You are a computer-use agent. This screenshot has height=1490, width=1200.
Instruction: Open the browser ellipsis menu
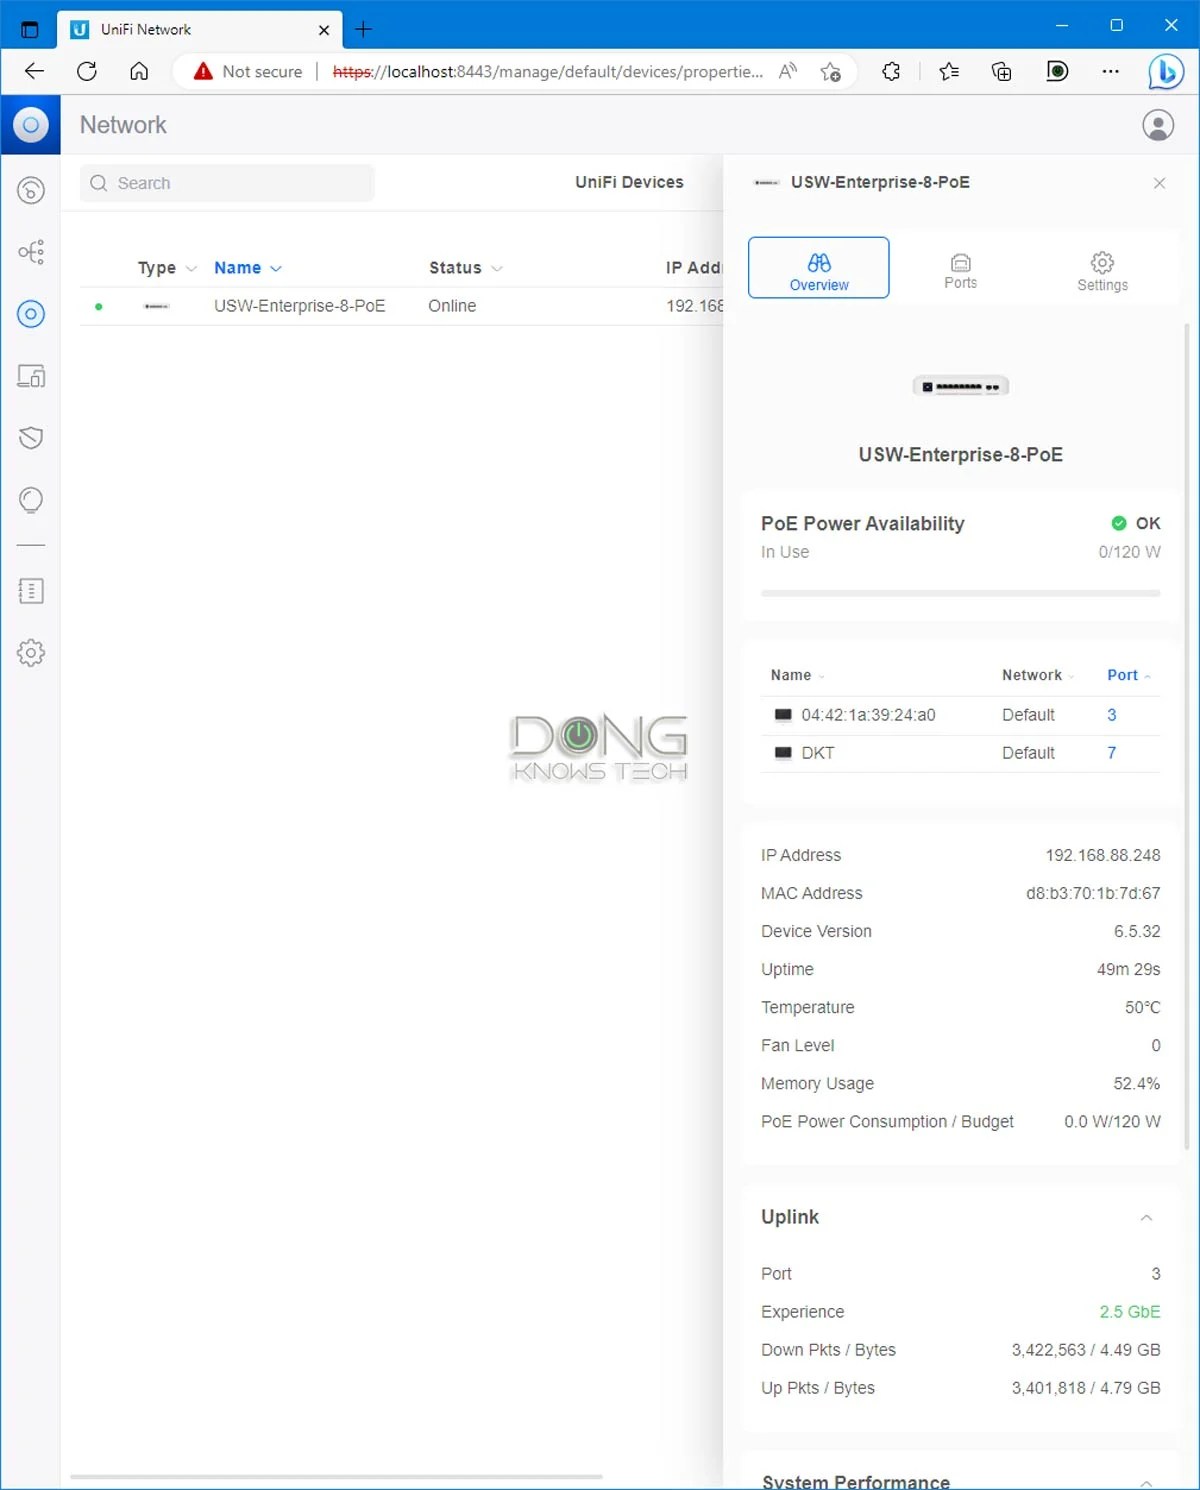click(1110, 71)
